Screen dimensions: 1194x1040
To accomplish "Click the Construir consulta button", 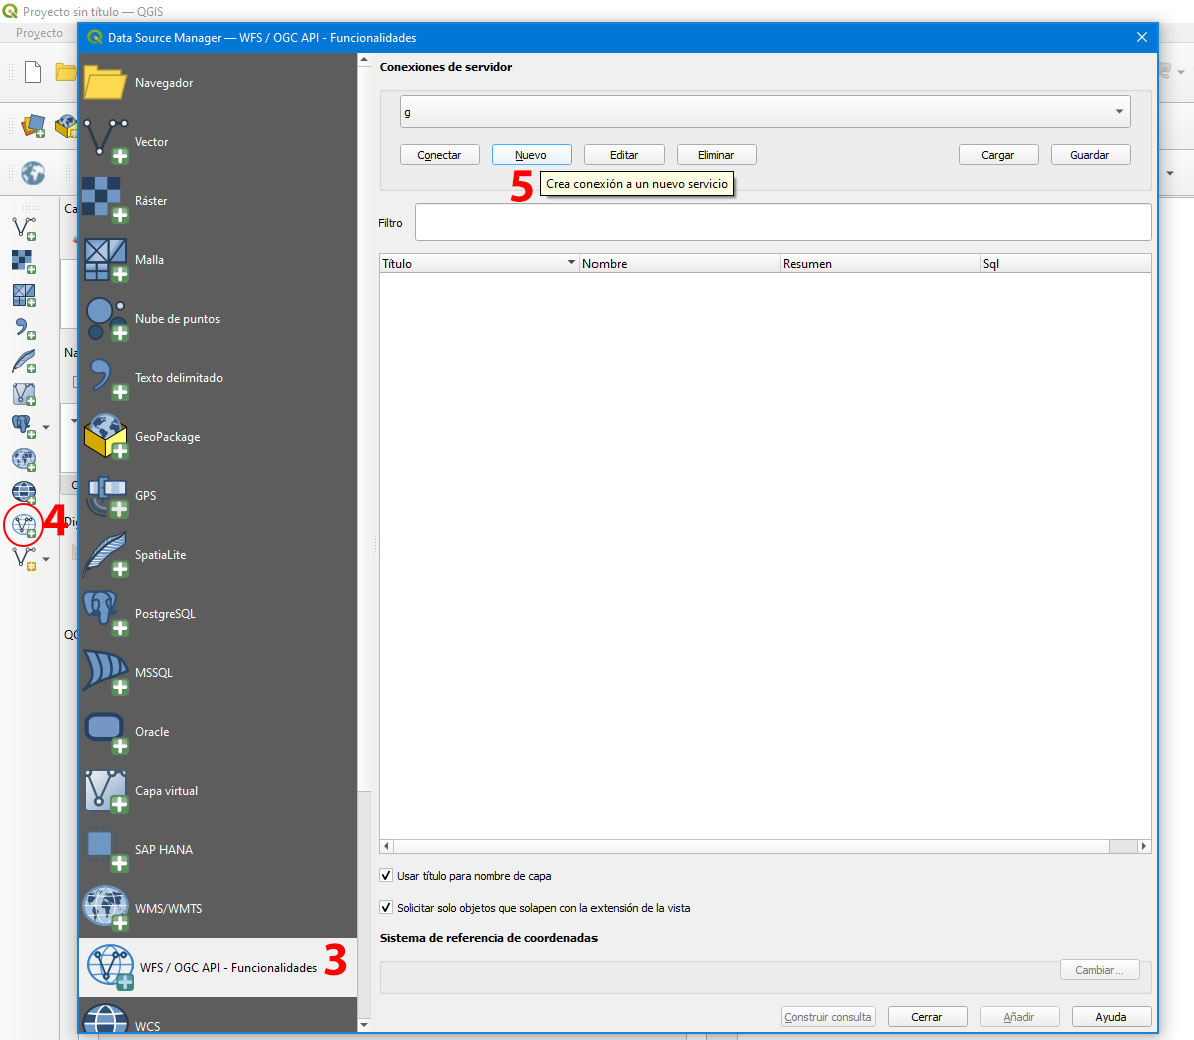I will point(828,1016).
